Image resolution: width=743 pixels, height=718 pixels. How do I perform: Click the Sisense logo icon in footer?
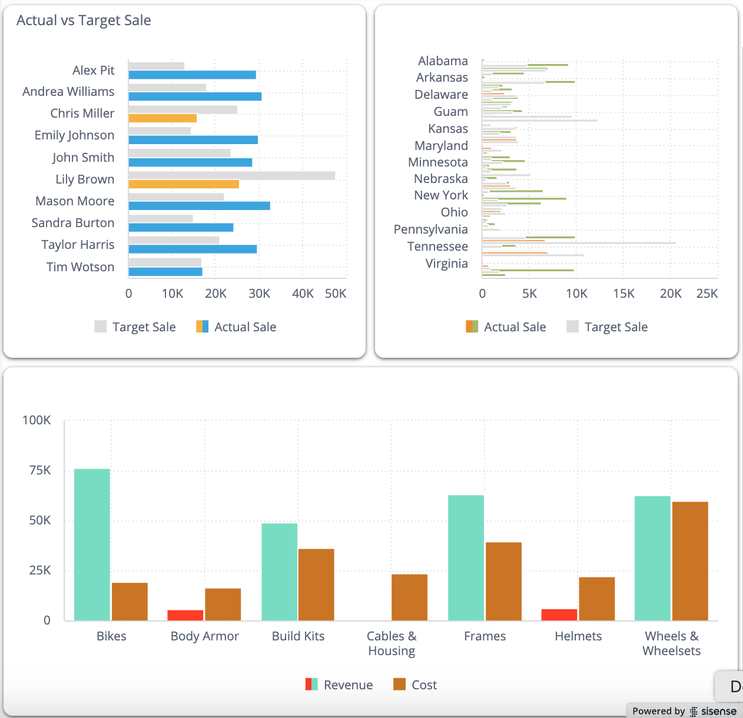[x=694, y=711]
